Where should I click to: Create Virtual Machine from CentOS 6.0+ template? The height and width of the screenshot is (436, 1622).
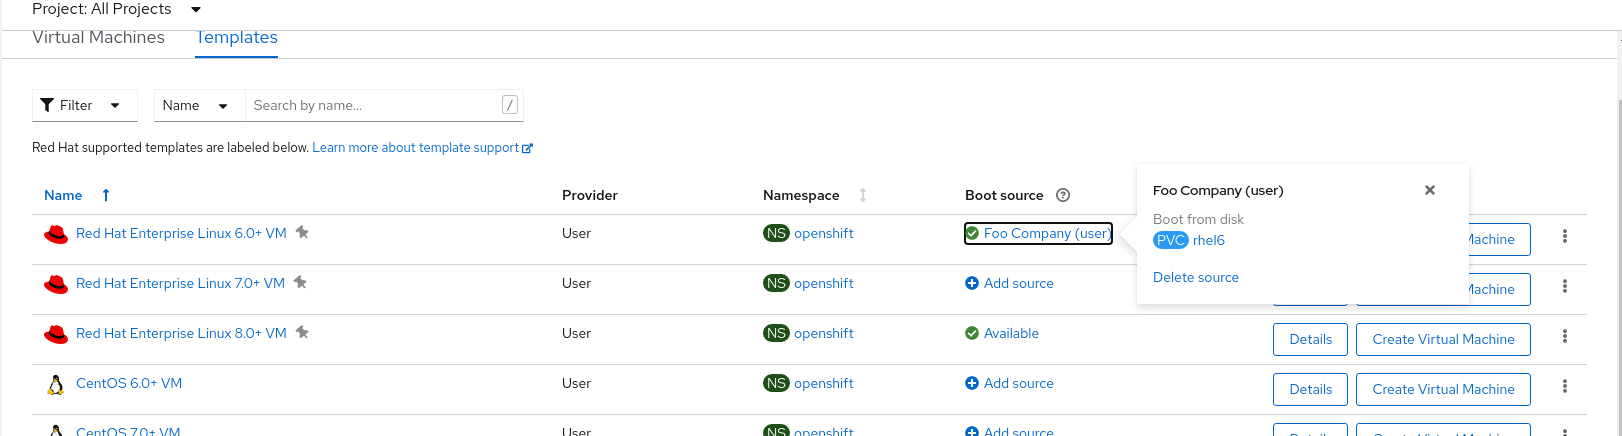click(x=1443, y=389)
